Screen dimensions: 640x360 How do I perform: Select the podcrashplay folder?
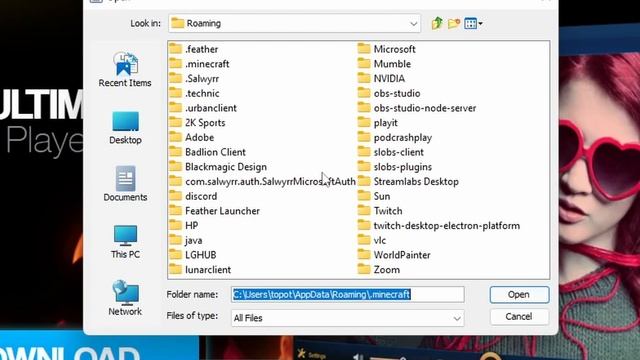coord(395,138)
